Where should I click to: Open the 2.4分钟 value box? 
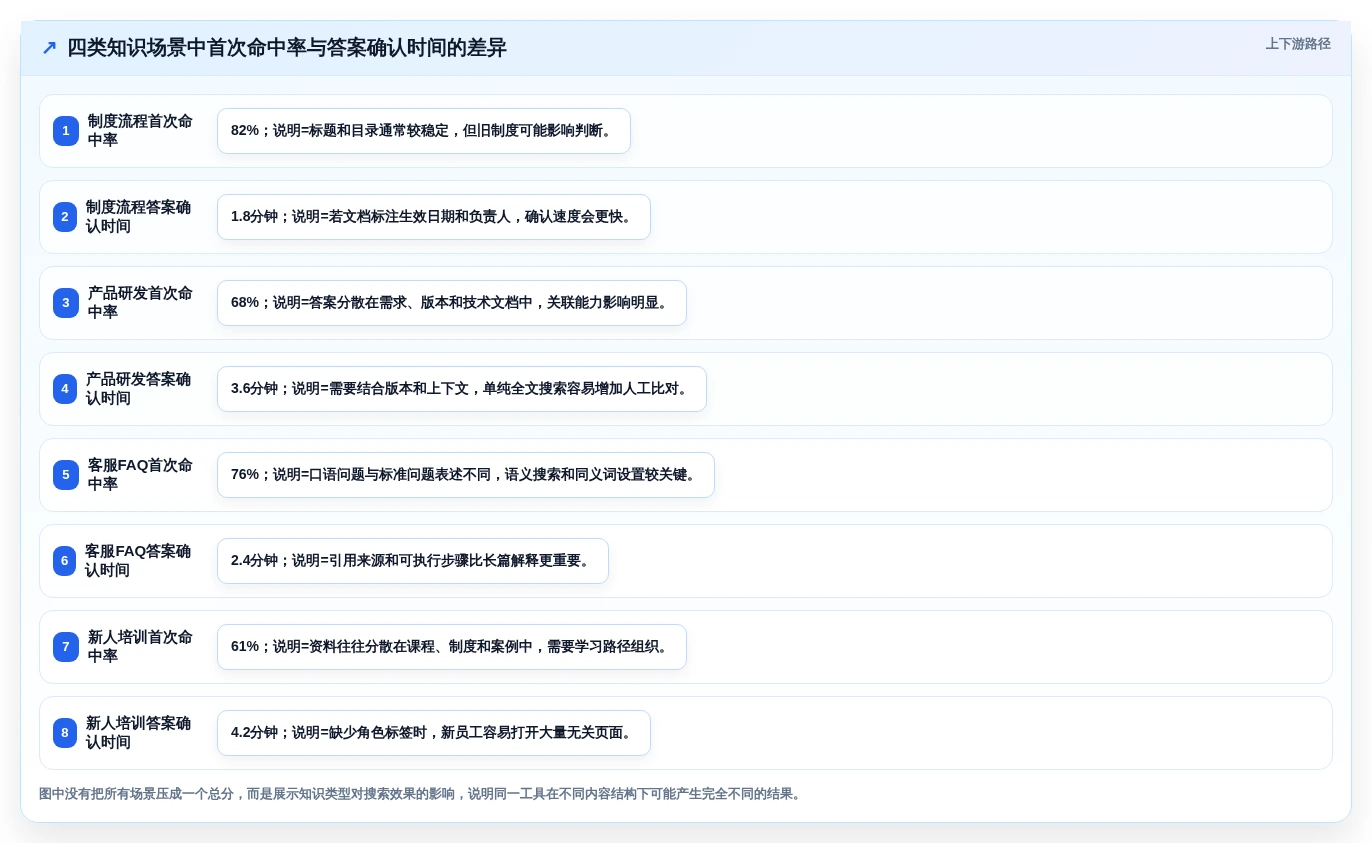pyautogui.click(x=413, y=561)
